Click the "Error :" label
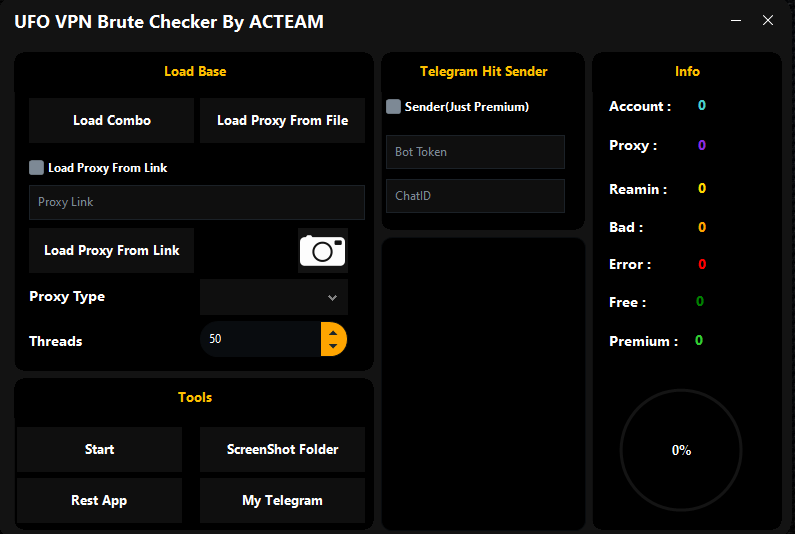This screenshot has width=795, height=534. pos(630,265)
